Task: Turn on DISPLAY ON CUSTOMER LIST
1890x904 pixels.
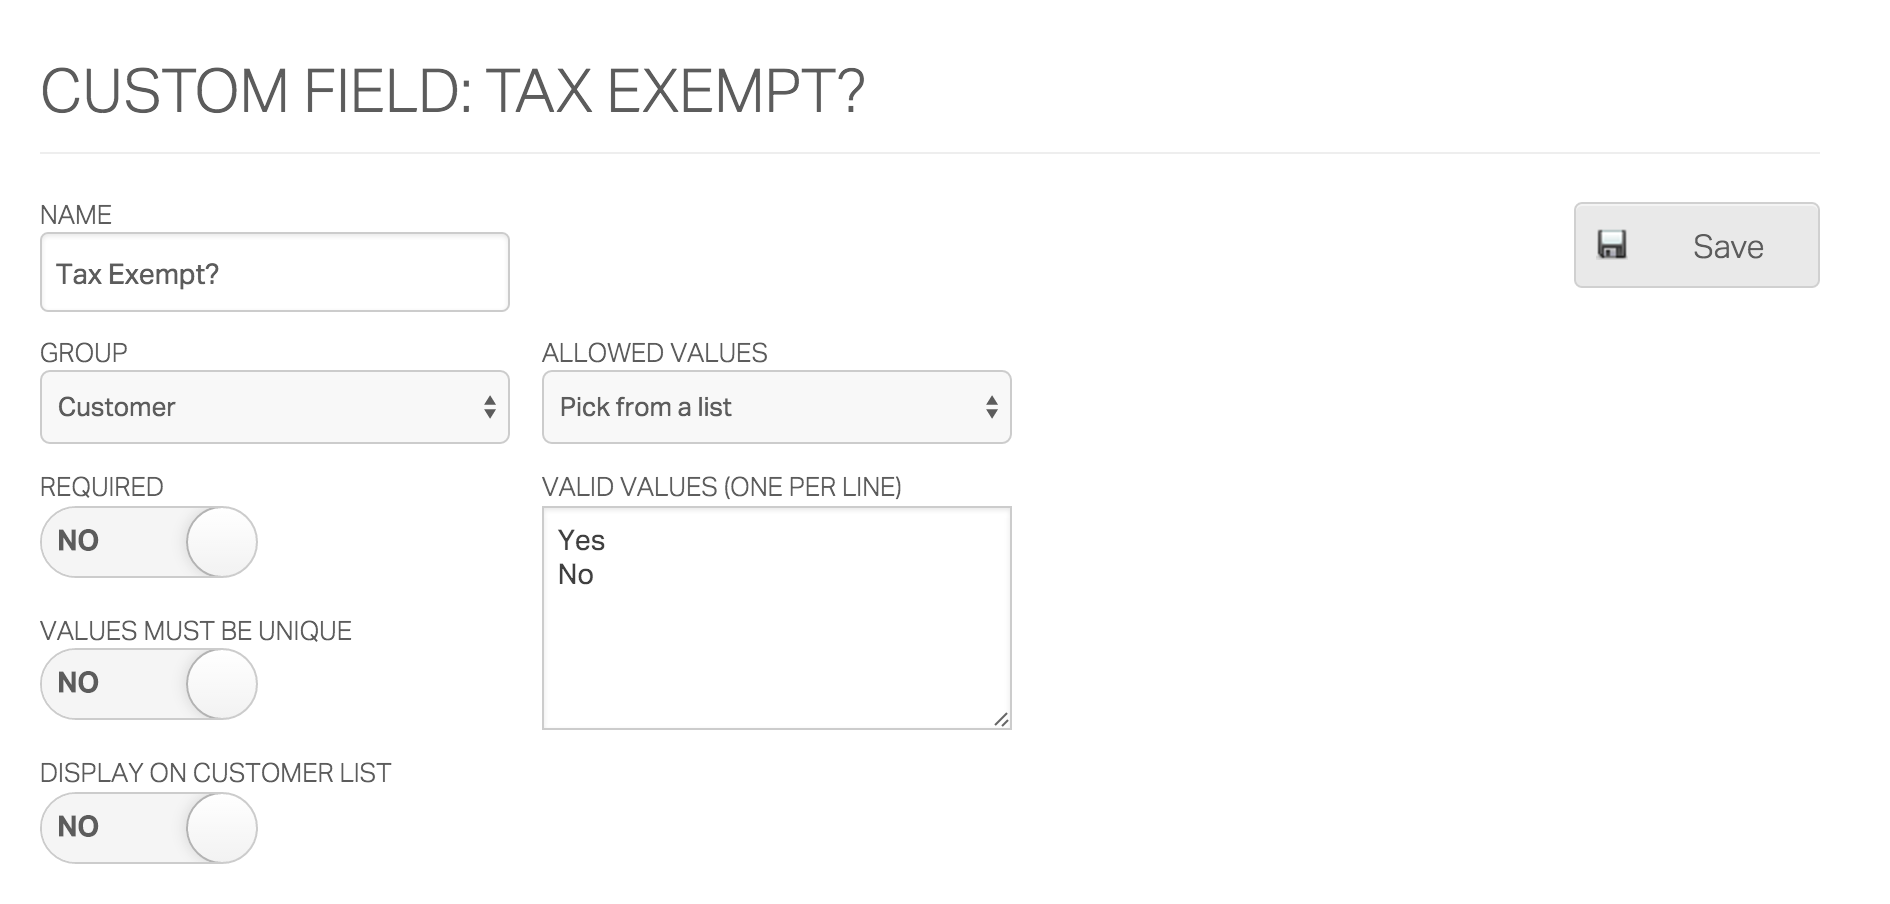Action: point(147,828)
